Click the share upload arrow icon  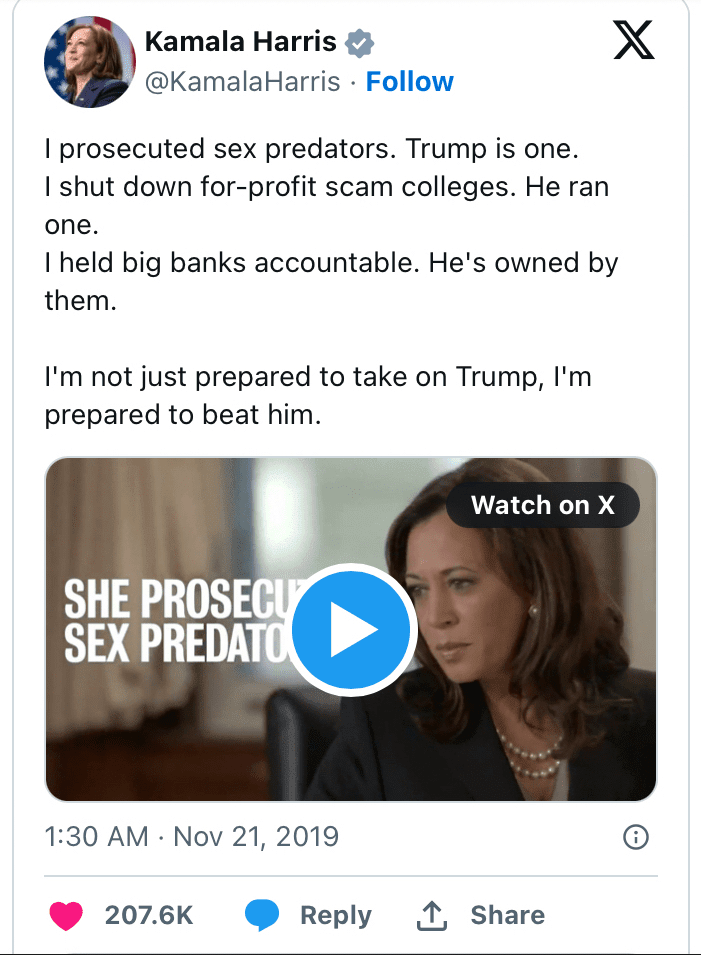pyautogui.click(x=432, y=915)
